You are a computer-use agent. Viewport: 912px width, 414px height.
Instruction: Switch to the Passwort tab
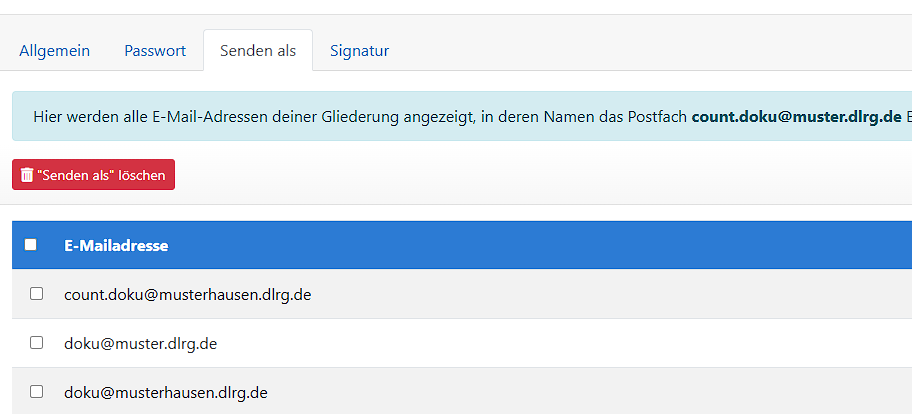point(155,50)
